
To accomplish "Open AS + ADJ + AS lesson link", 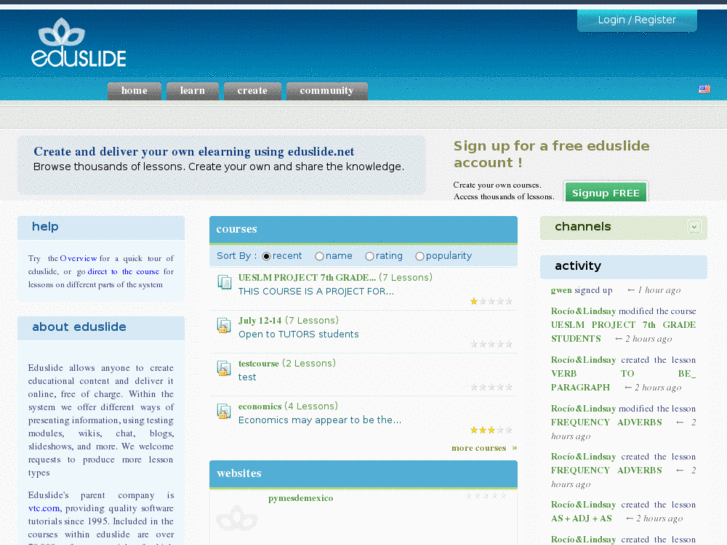I will [x=581, y=519].
